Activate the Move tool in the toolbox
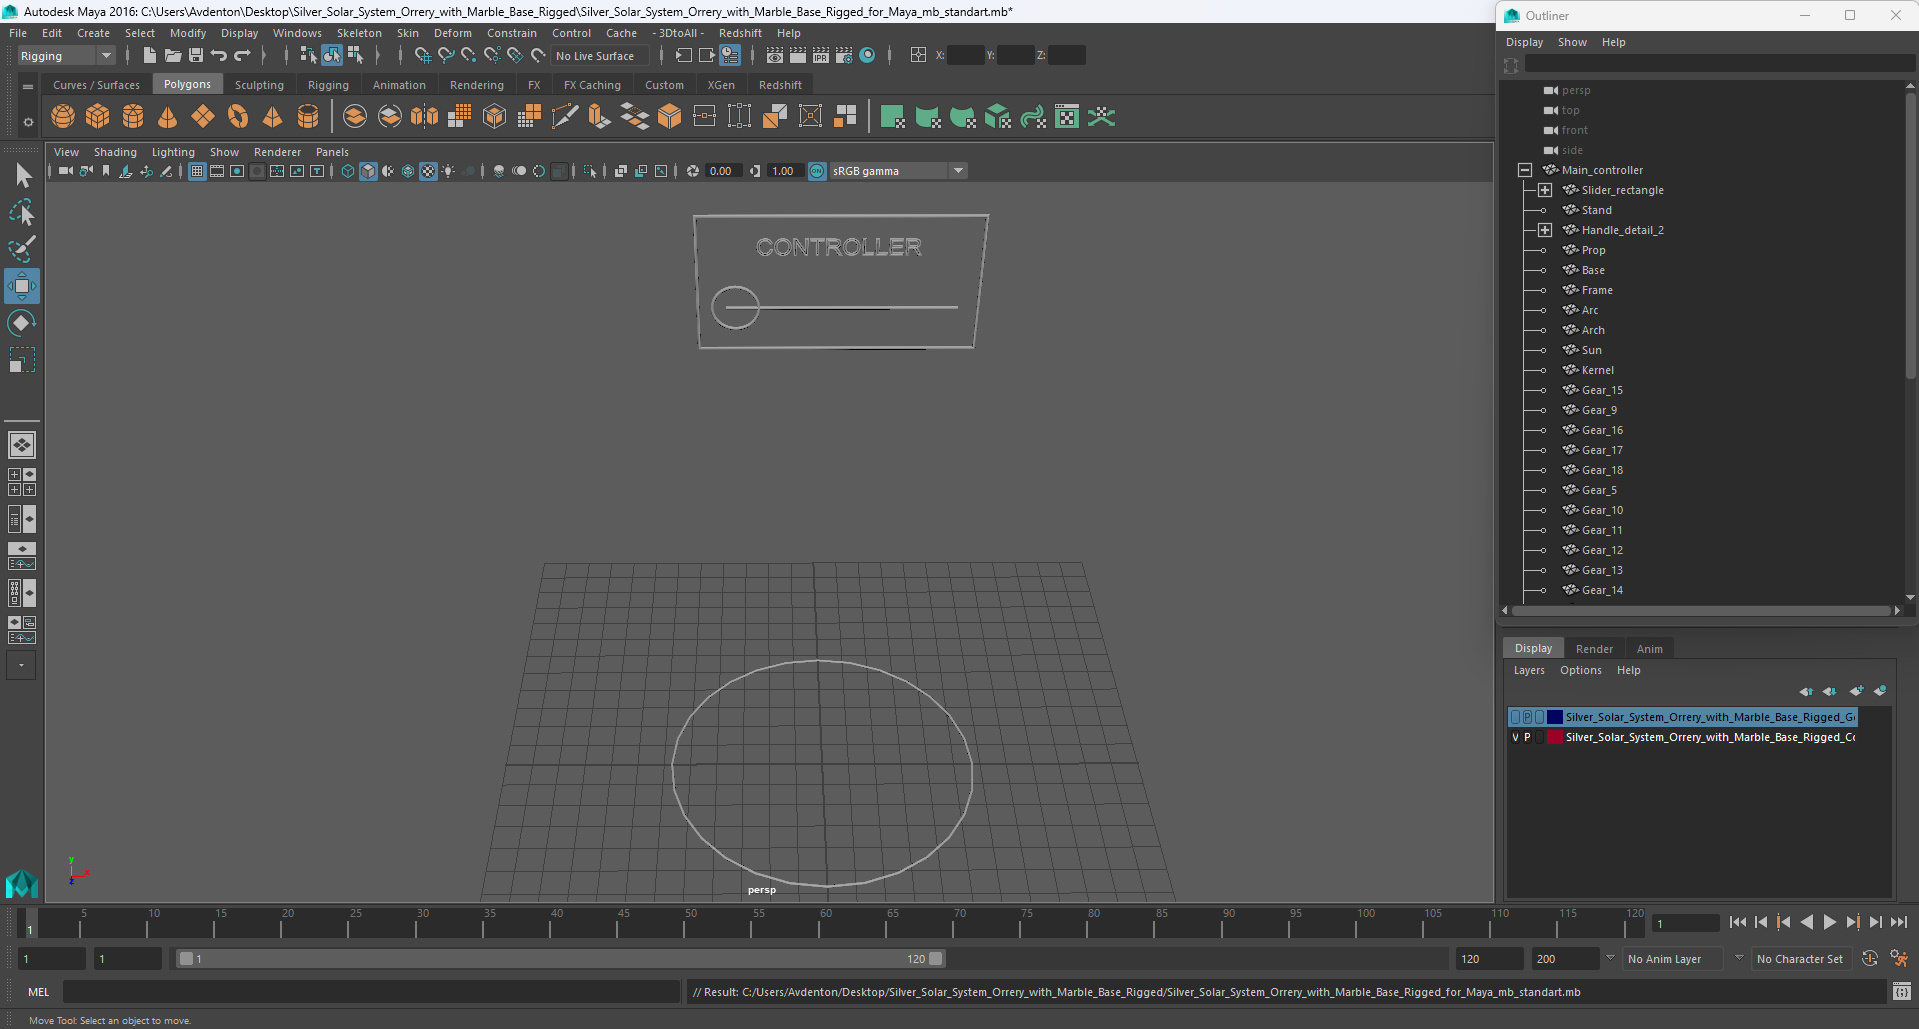The width and height of the screenshot is (1919, 1029). pyautogui.click(x=22, y=286)
